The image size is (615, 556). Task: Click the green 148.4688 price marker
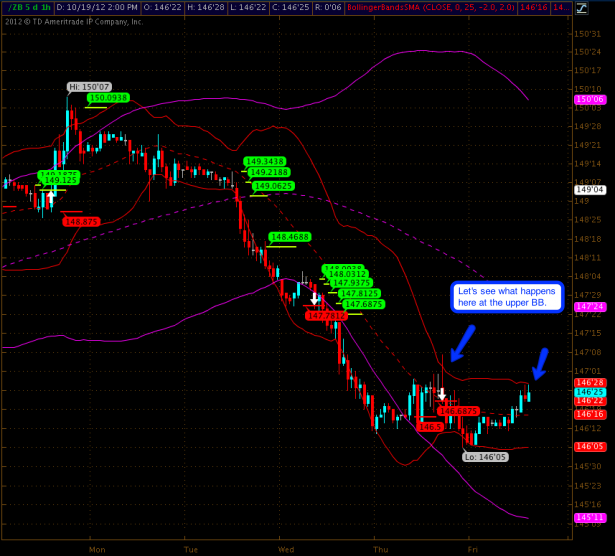point(289,237)
